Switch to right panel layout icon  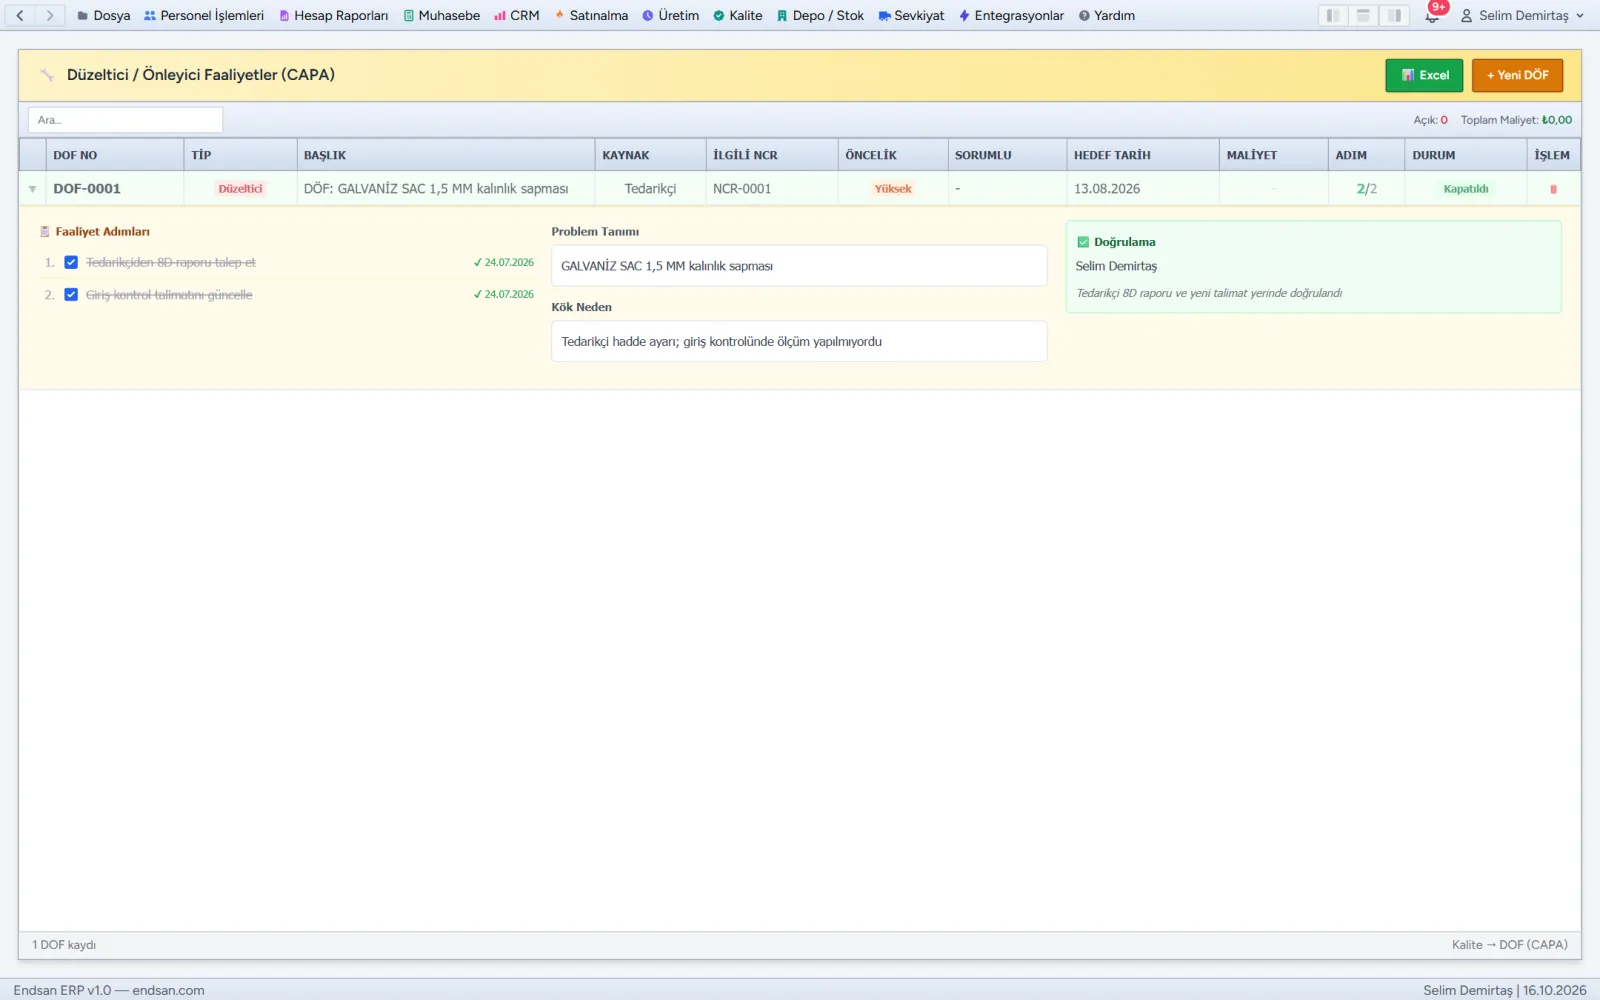tap(1394, 15)
